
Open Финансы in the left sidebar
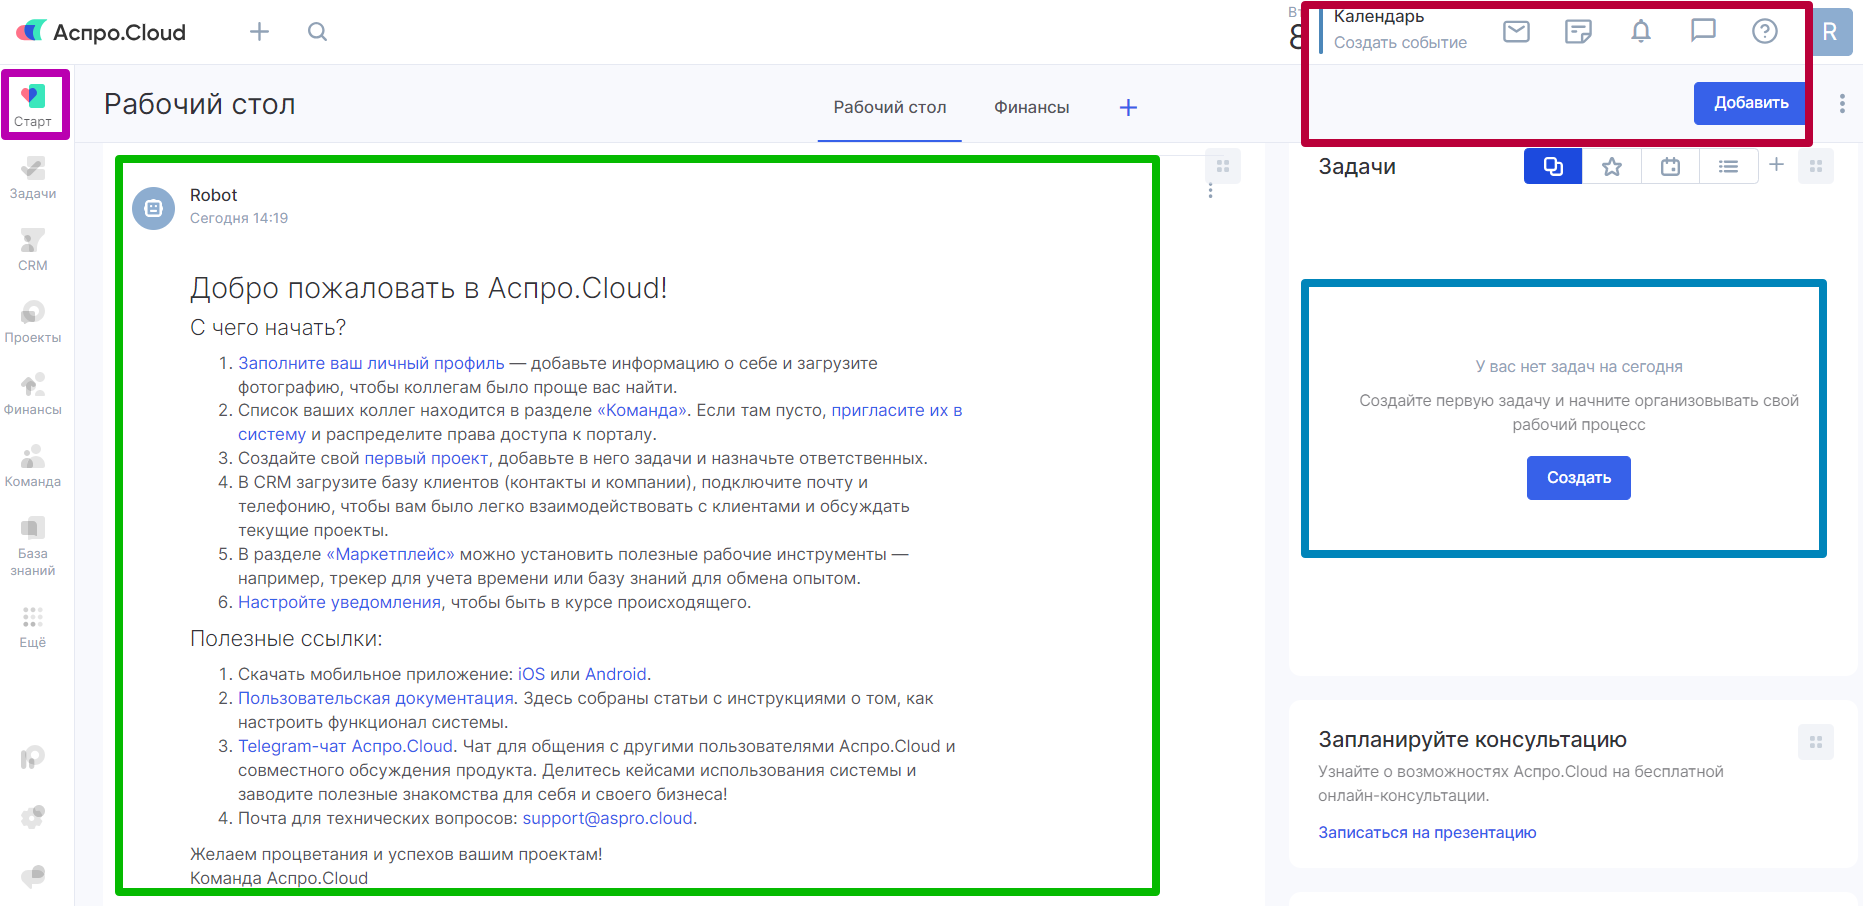click(x=33, y=394)
